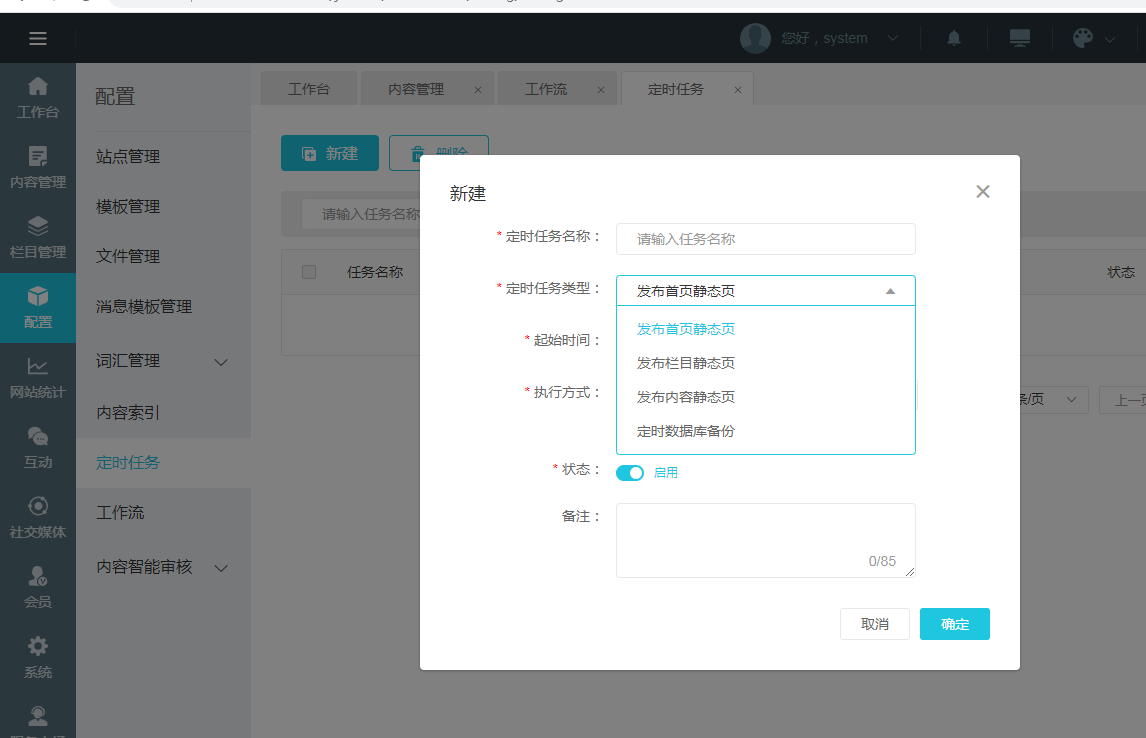Click the 确定 button
The height and width of the screenshot is (738, 1146).
pos(954,624)
